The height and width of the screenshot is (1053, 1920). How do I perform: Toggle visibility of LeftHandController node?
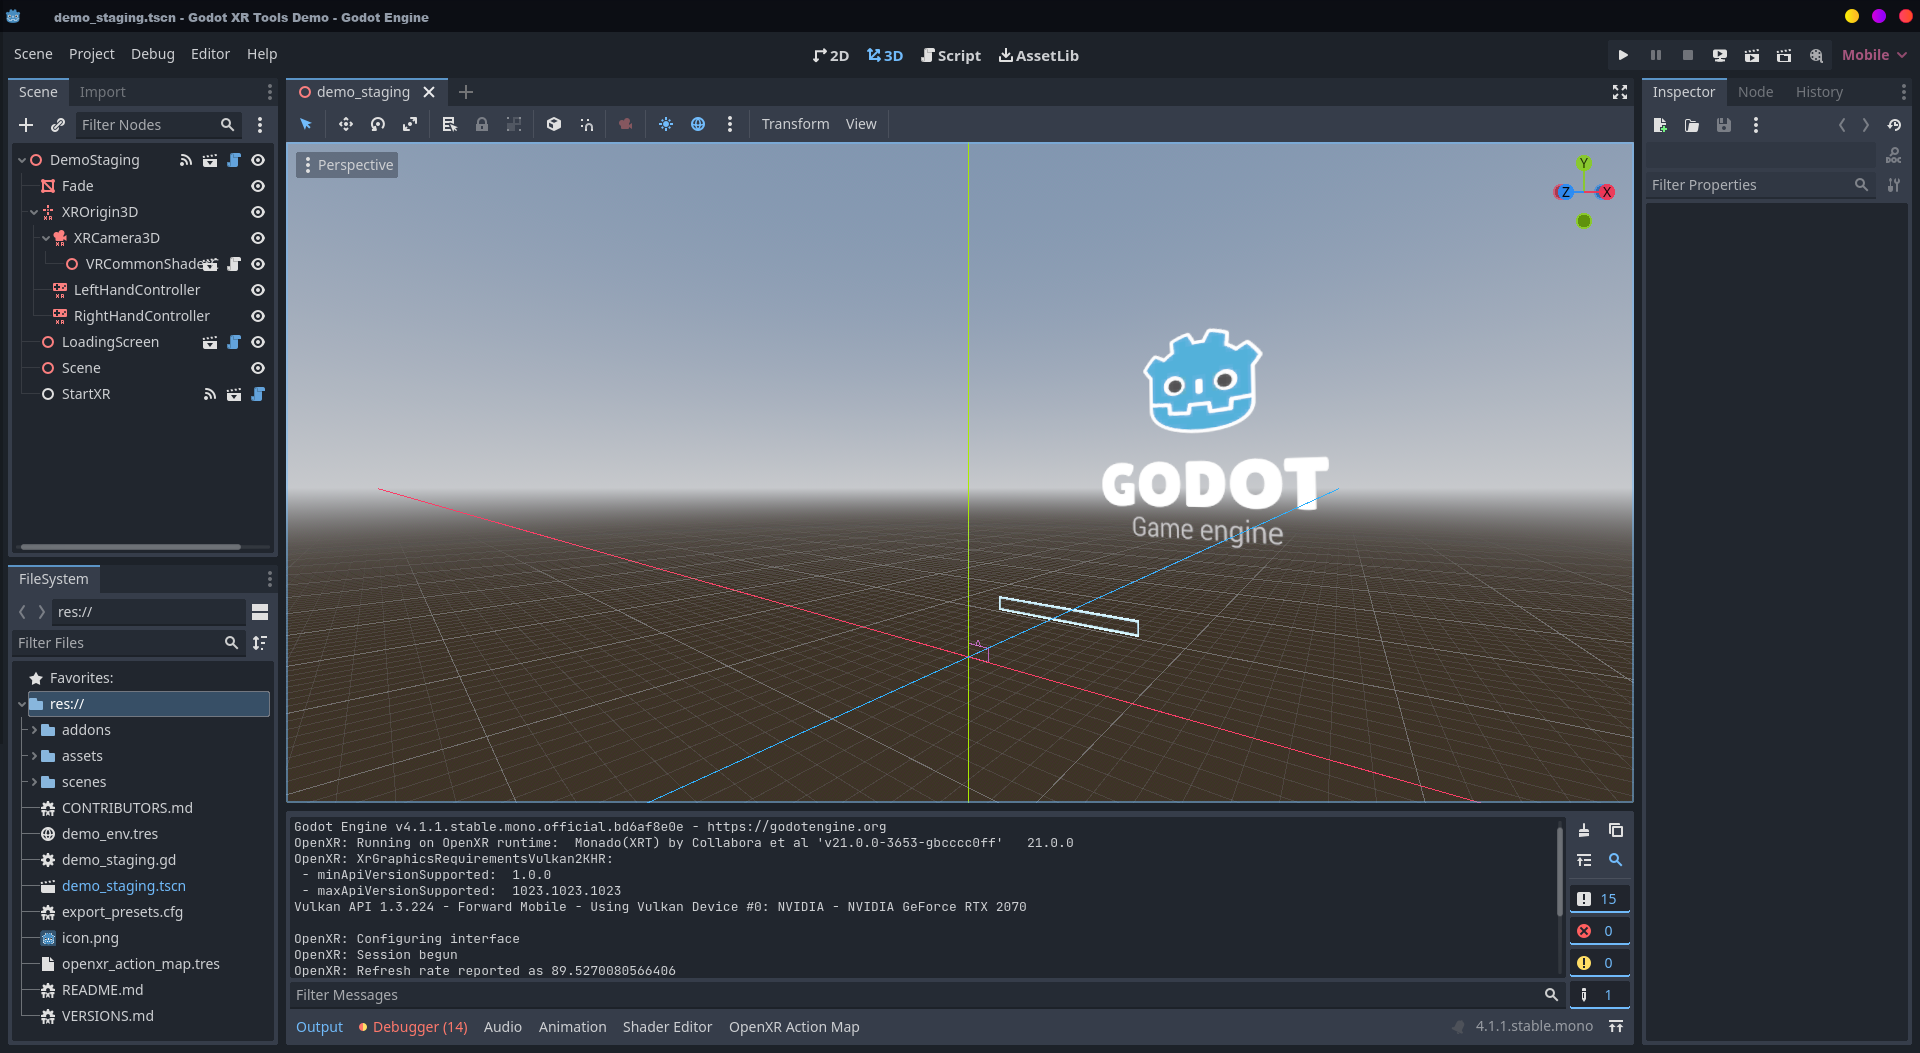(257, 290)
